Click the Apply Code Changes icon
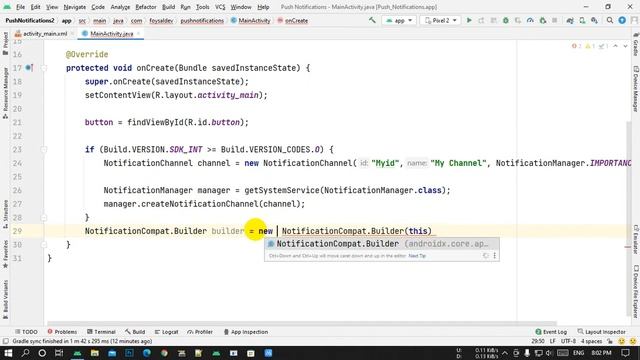Screen dimensions: 640x360 pos(493,20)
